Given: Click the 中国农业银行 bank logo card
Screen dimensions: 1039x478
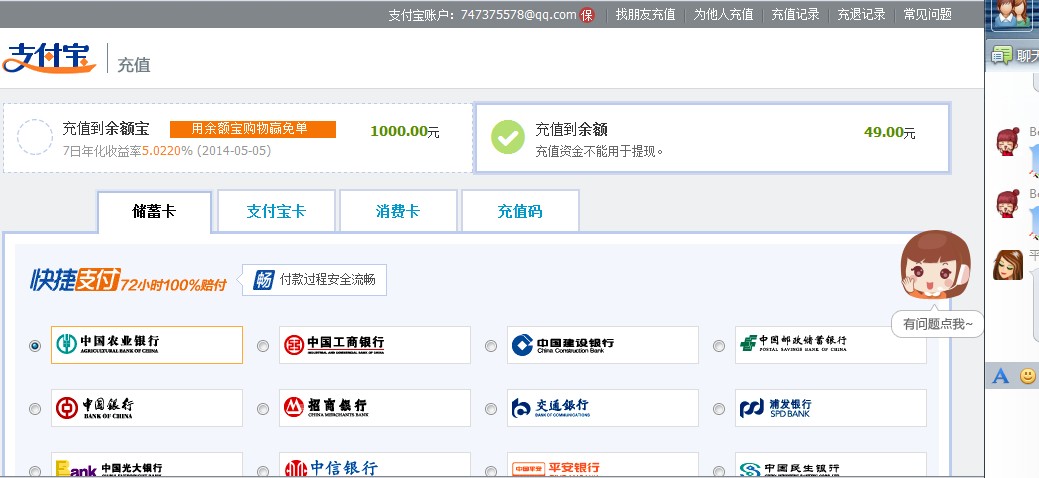Looking at the screenshot, I should (x=147, y=345).
